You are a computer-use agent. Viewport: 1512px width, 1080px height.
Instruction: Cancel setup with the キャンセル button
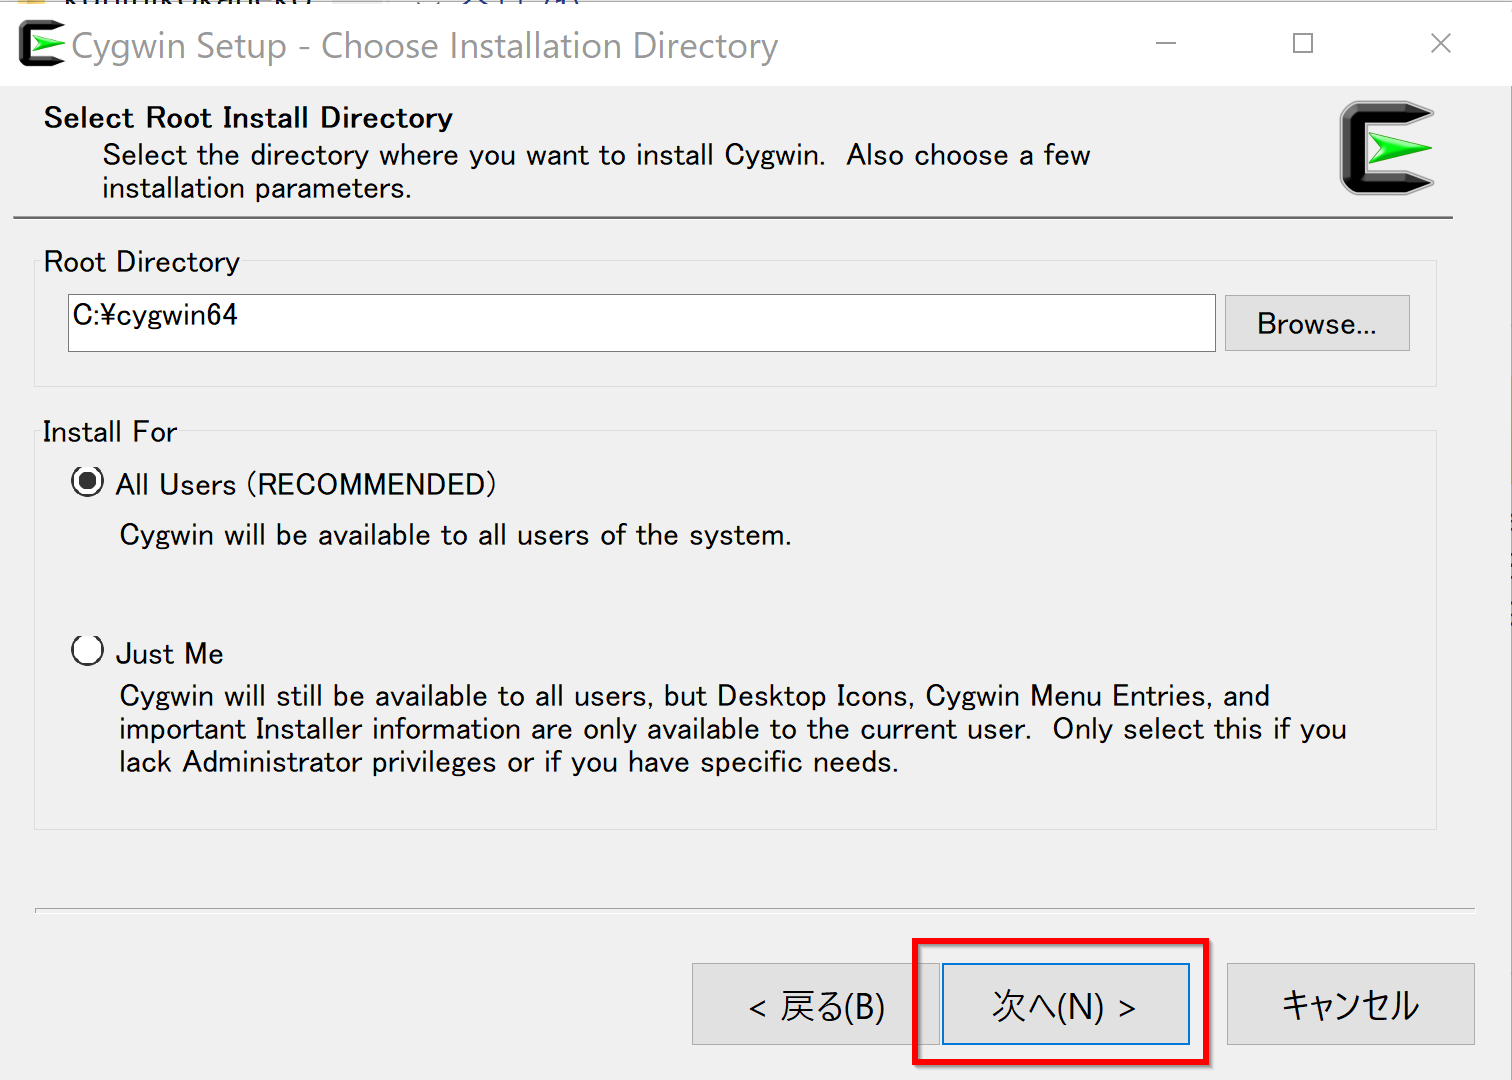tap(1350, 1004)
